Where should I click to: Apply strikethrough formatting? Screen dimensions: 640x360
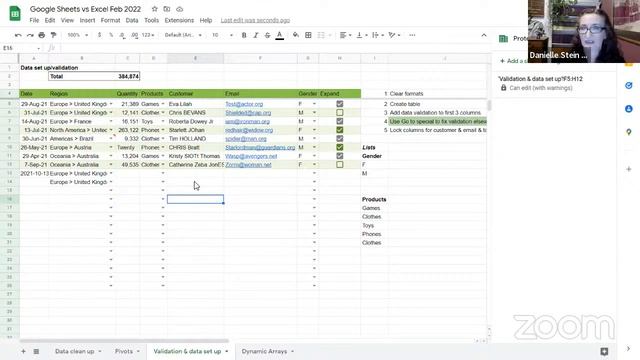267,36
